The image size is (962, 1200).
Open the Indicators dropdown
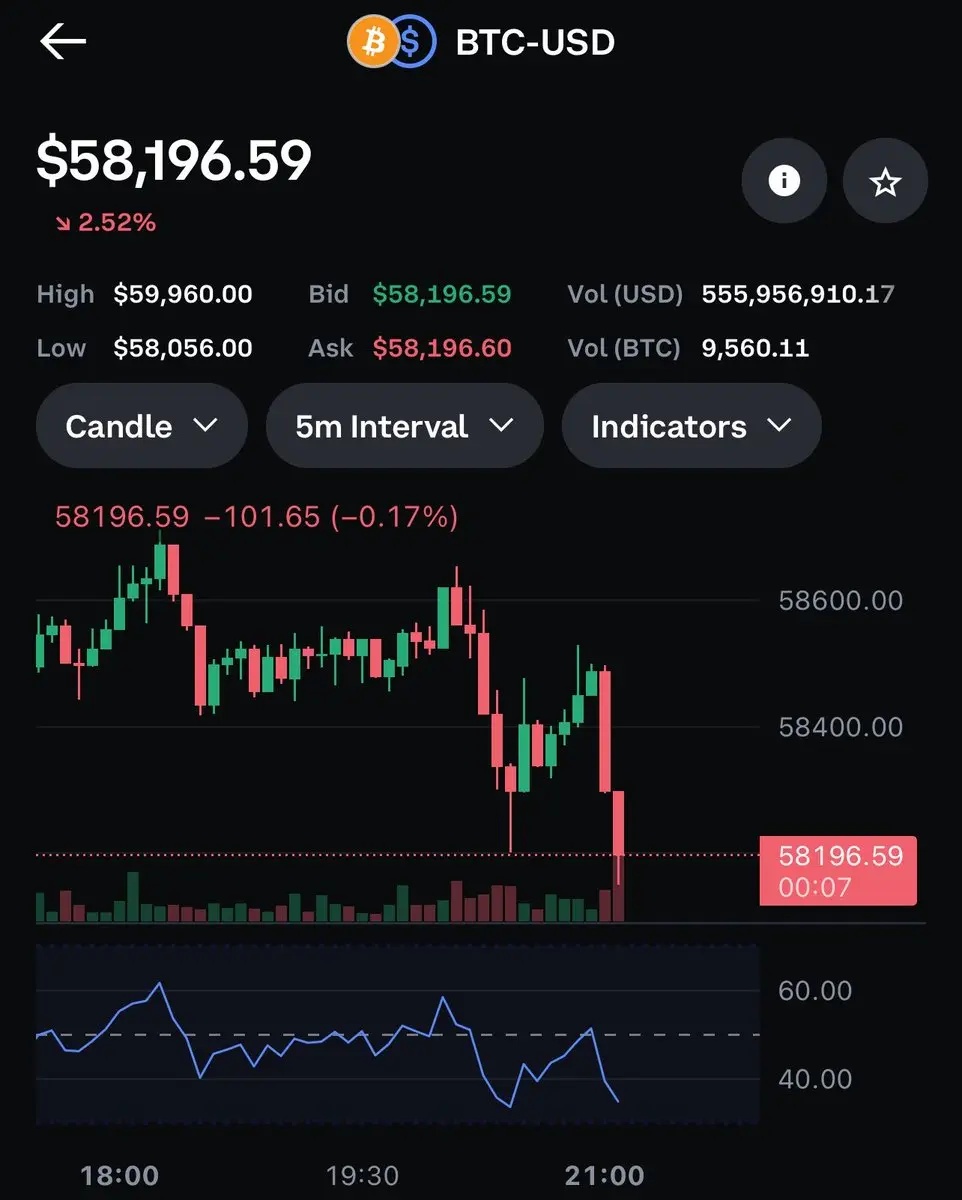691,426
